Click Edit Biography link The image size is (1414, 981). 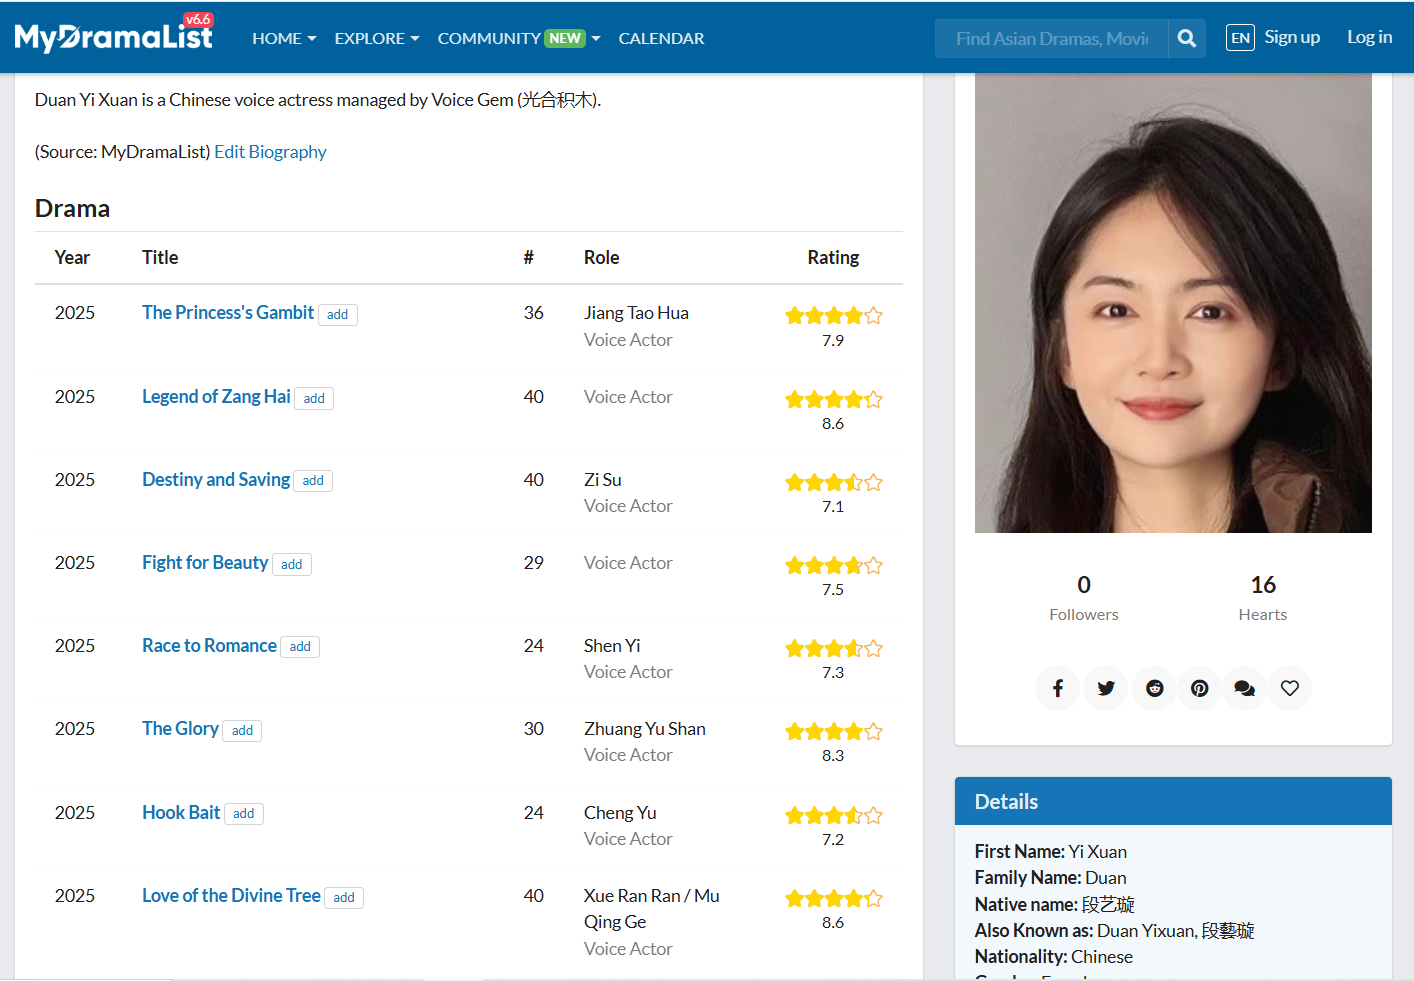[270, 152]
